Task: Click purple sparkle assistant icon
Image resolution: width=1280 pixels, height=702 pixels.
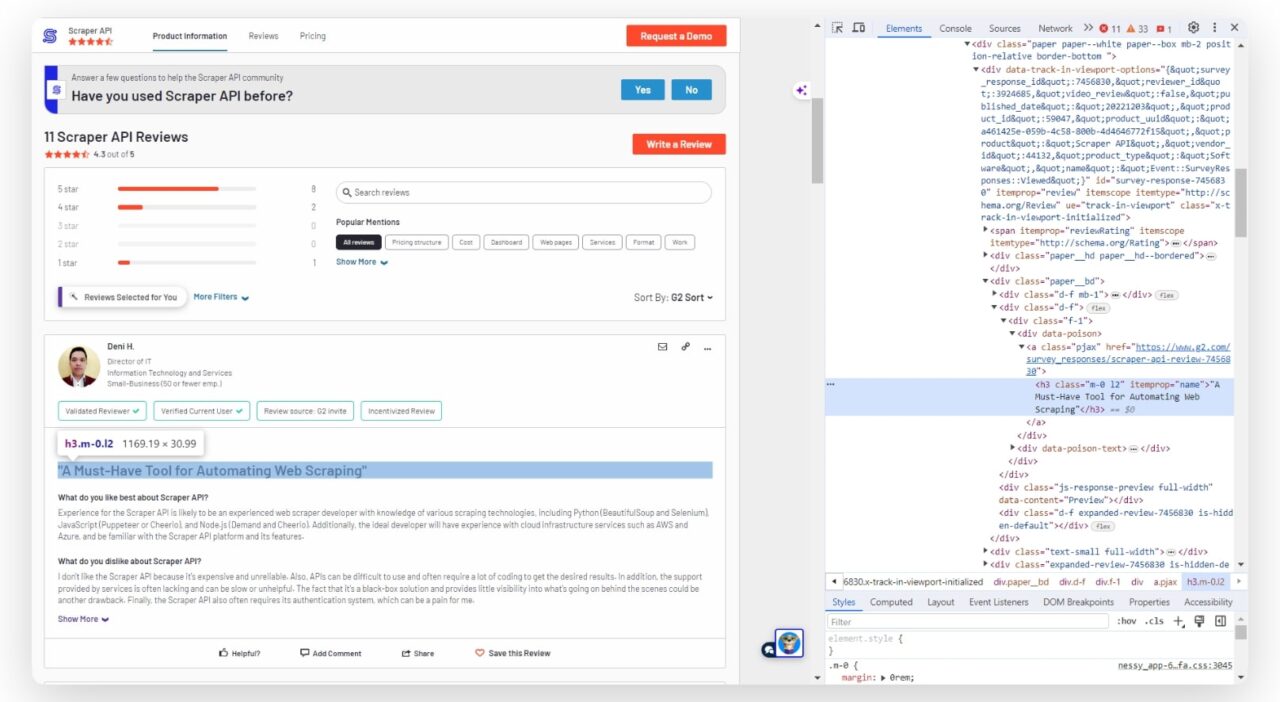Action: (801, 91)
